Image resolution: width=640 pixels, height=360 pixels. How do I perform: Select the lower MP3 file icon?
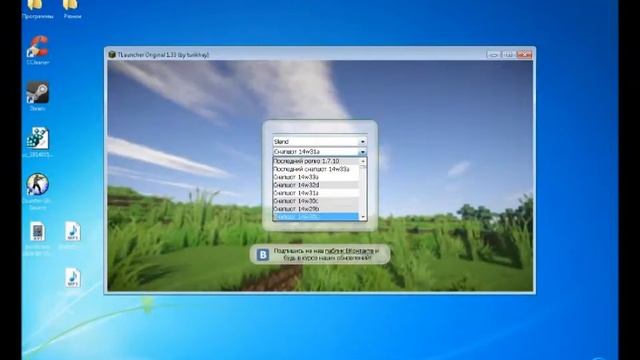(73, 278)
